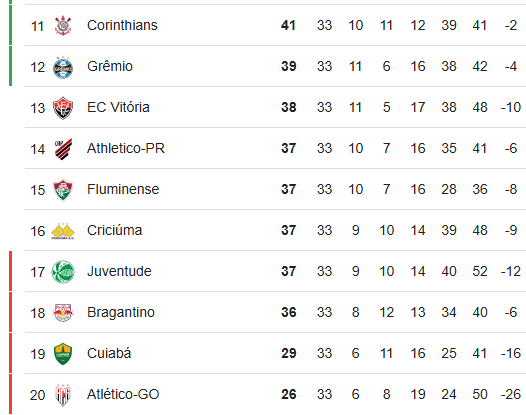
Task: Open the Fluminense team page
Action: [123, 189]
